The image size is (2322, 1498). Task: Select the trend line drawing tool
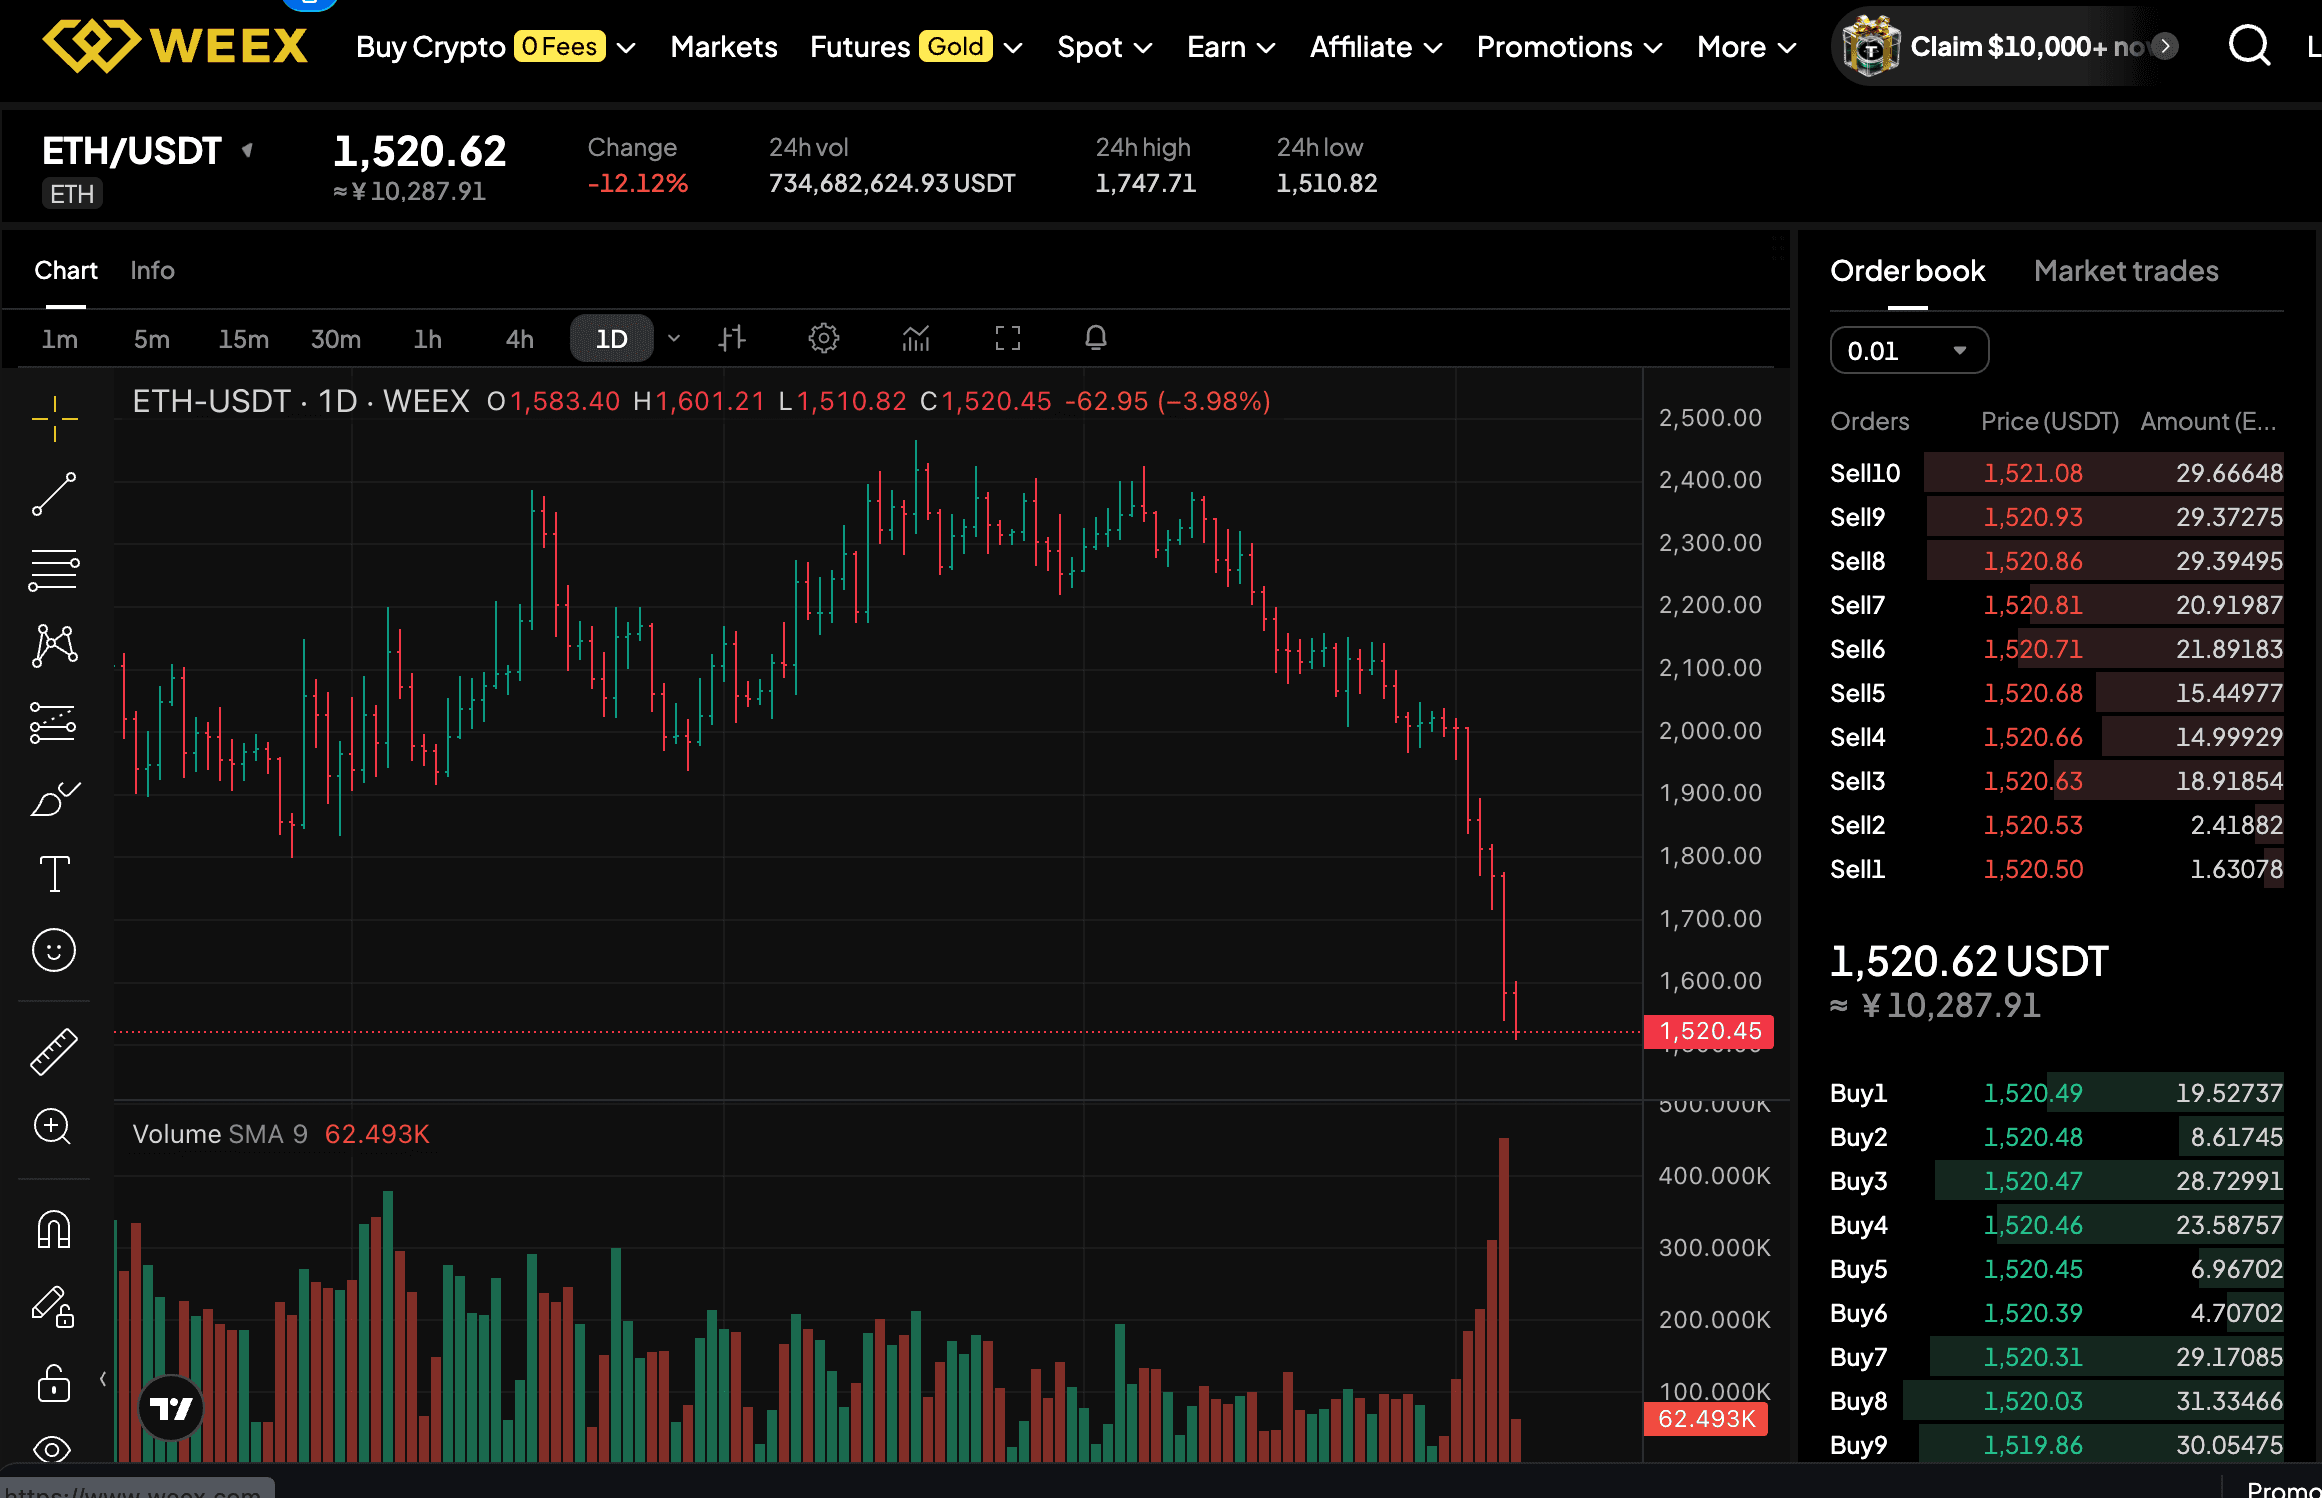coord(54,494)
